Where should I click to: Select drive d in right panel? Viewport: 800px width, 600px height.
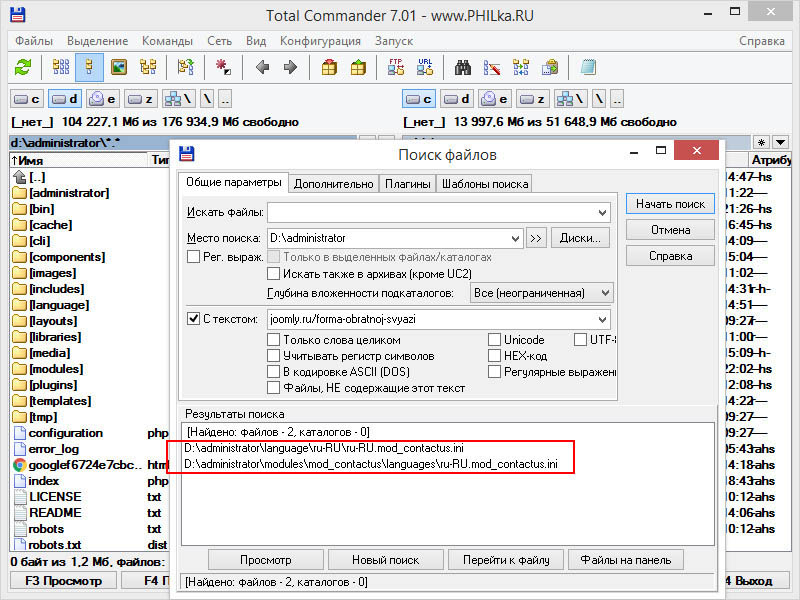coord(457,99)
